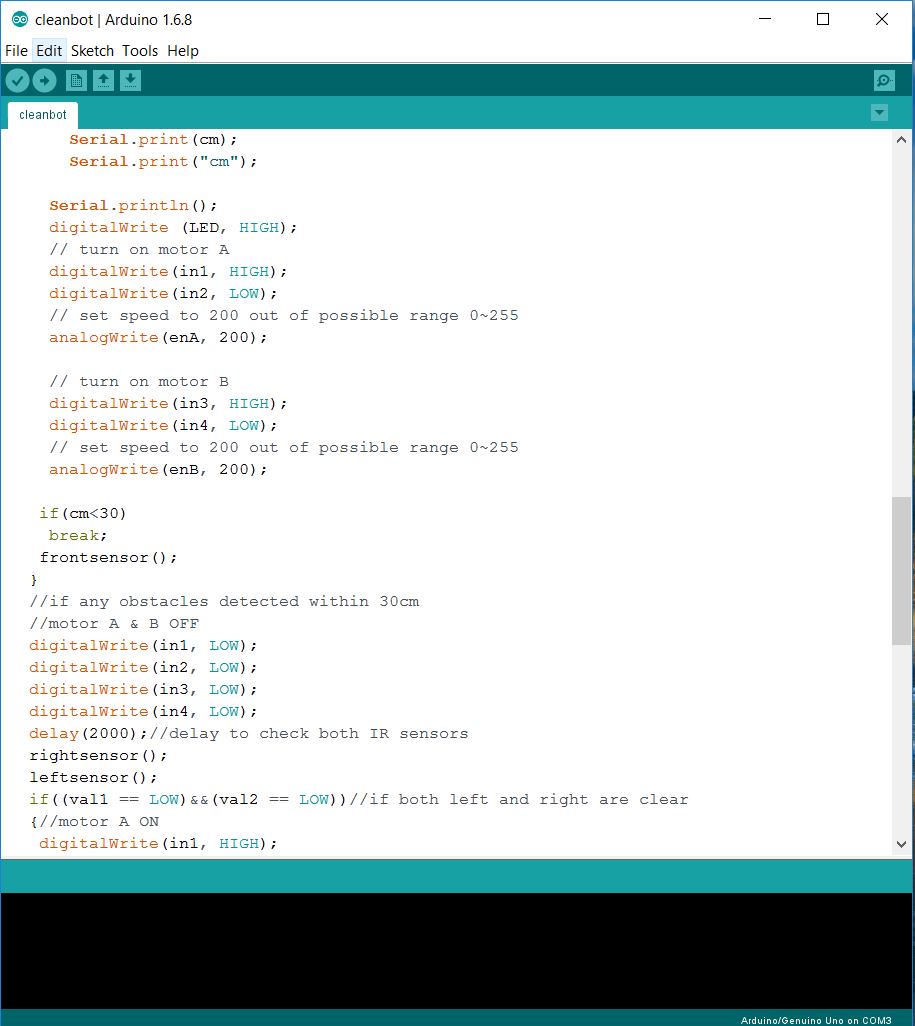Open a sketch with up-arrow icon
This screenshot has width=915, height=1026.
pyautogui.click(x=103, y=80)
